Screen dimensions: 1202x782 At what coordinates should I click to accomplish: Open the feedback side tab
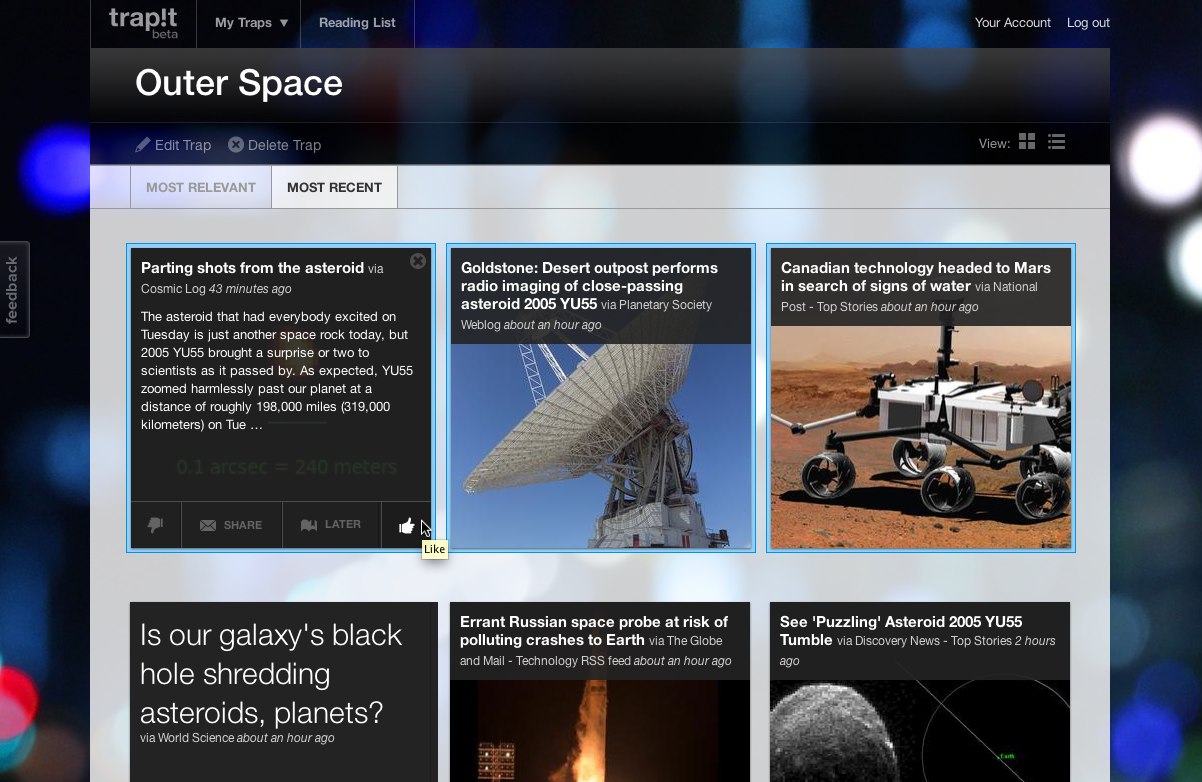[x=13, y=290]
